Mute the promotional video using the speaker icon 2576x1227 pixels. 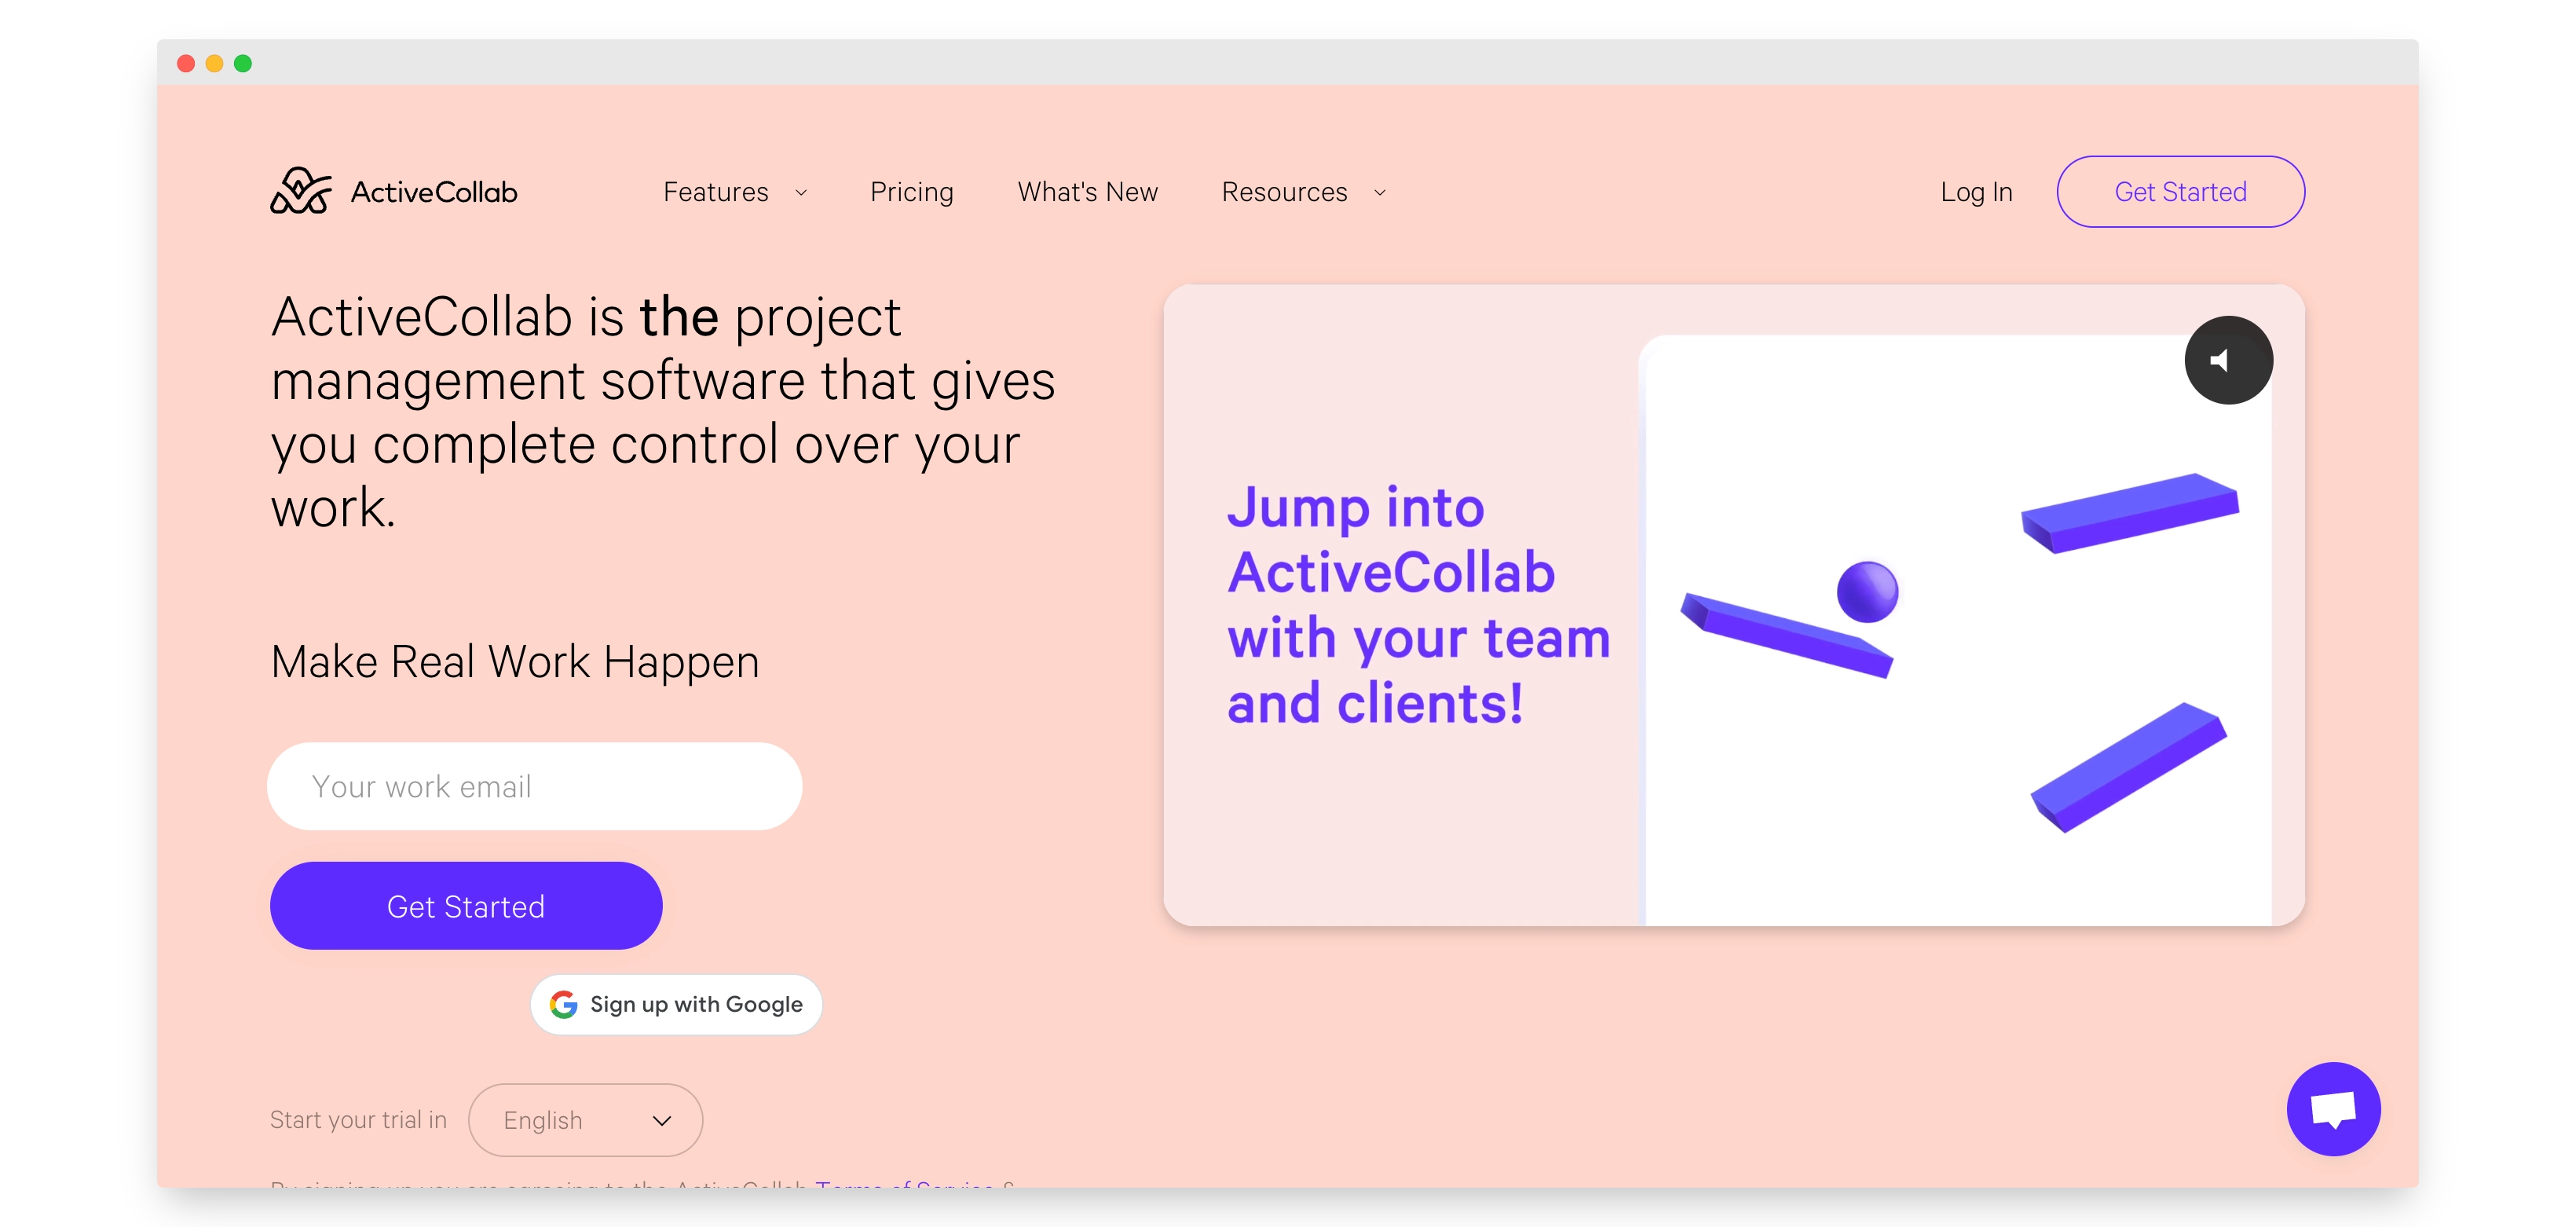click(x=2228, y=360)
